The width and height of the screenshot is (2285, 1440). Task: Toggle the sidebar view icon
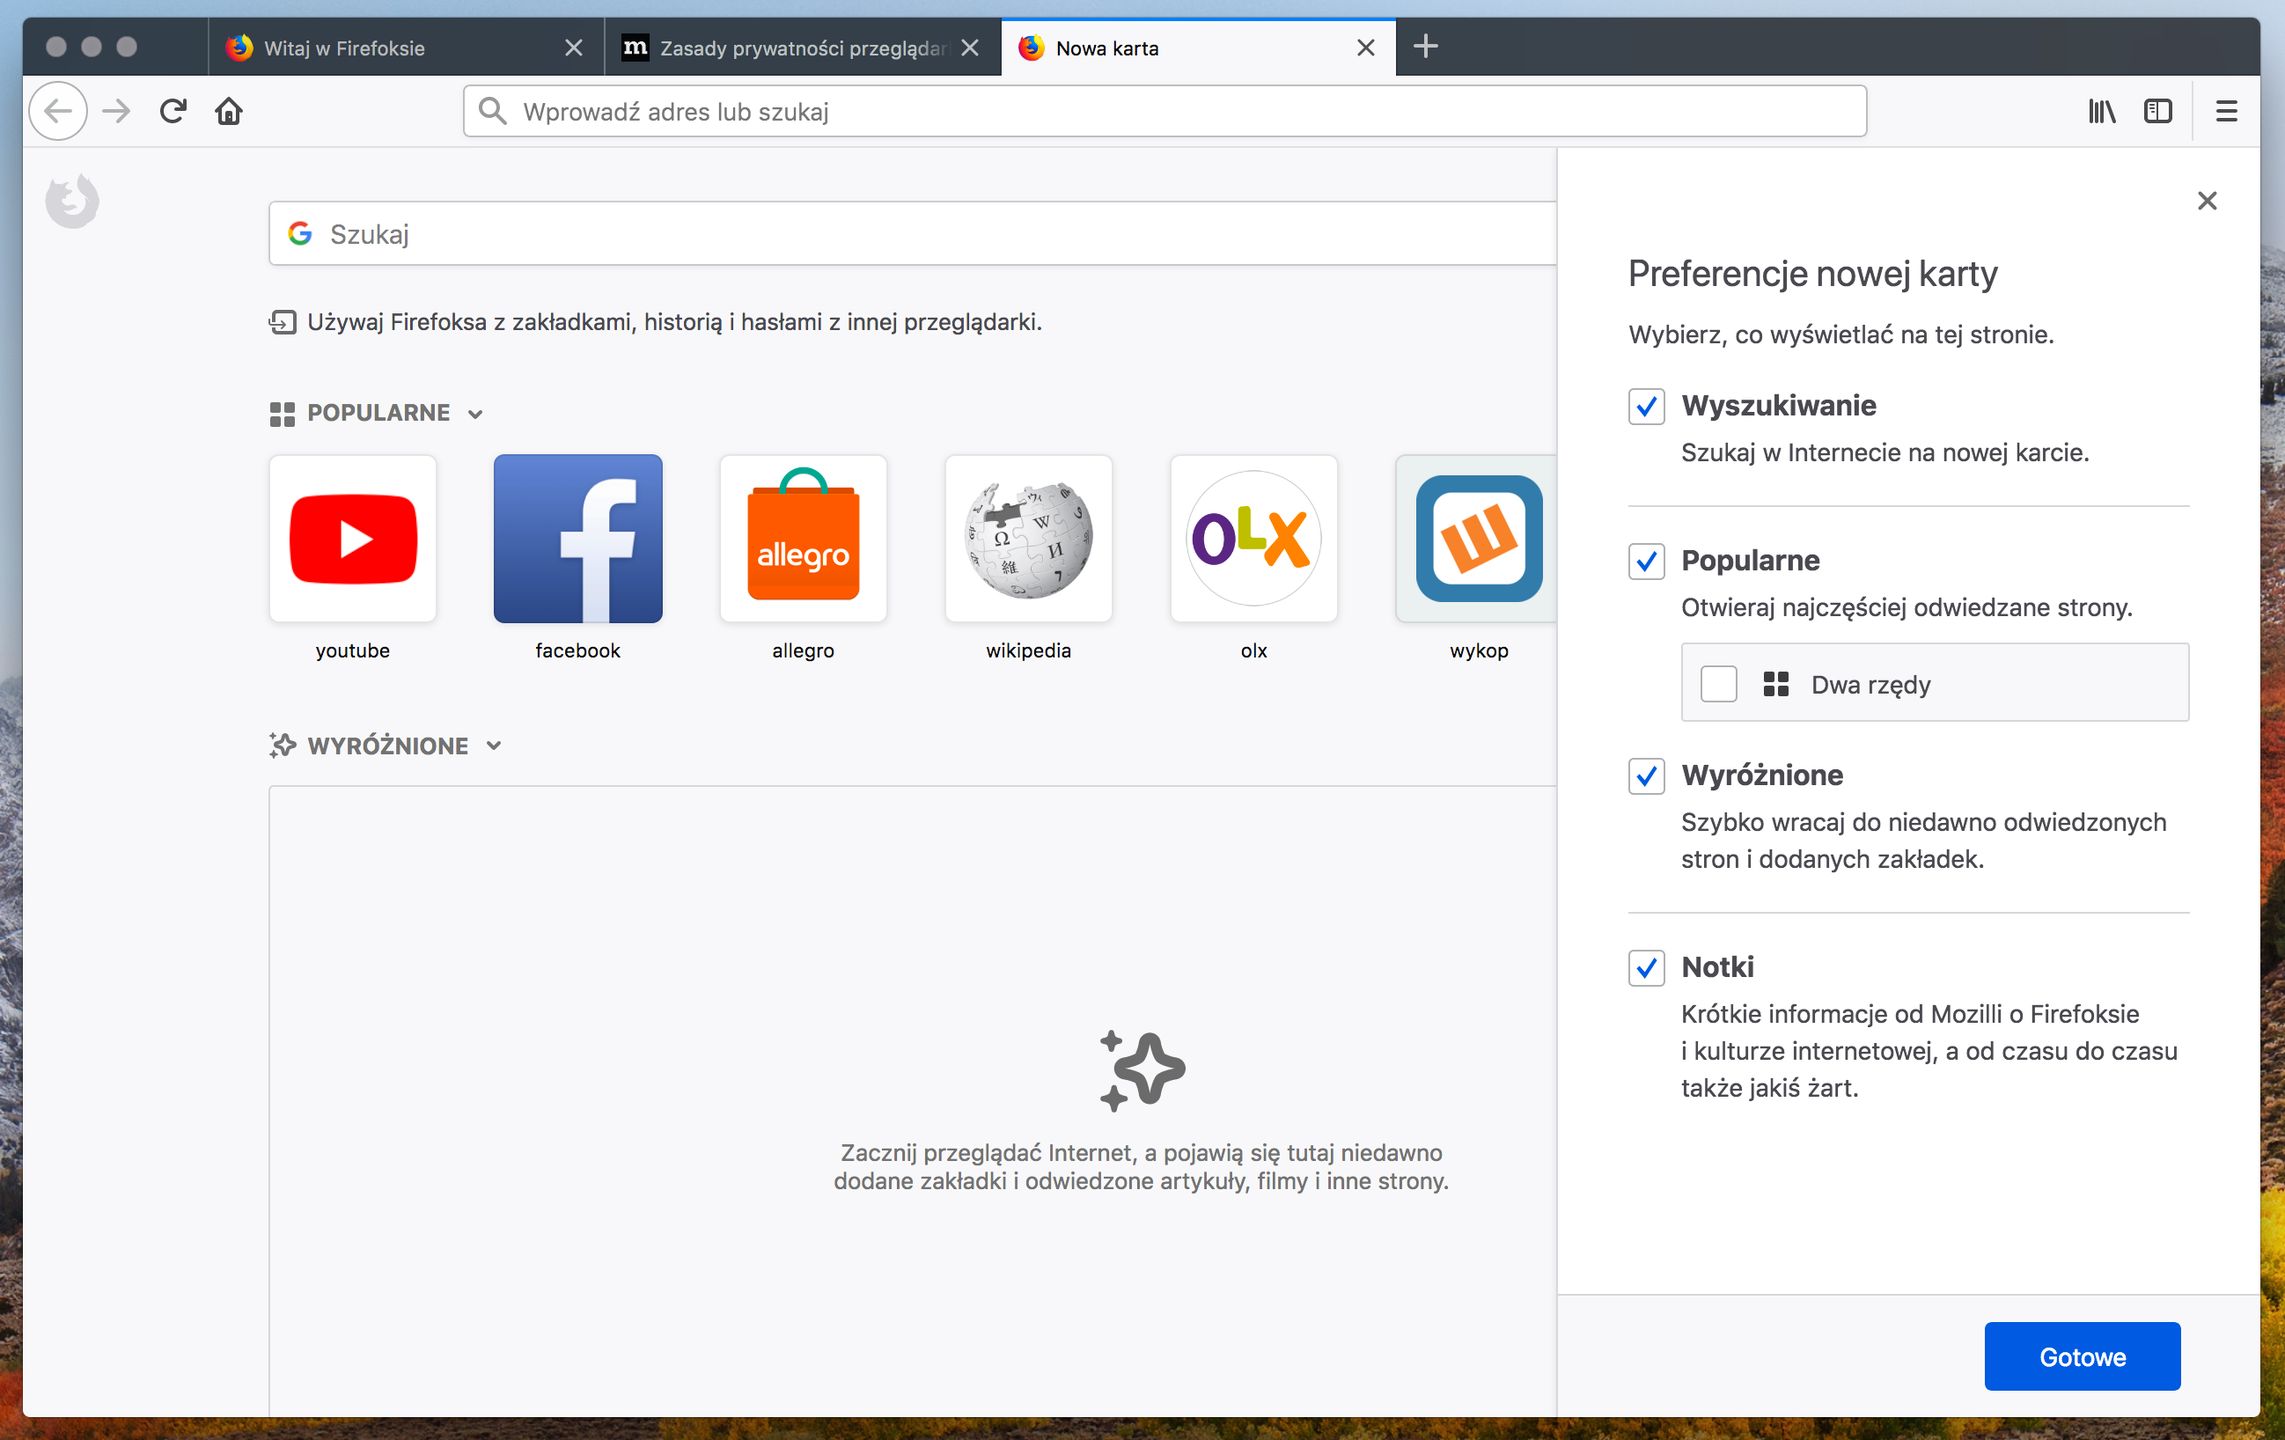coord(2158,111)
